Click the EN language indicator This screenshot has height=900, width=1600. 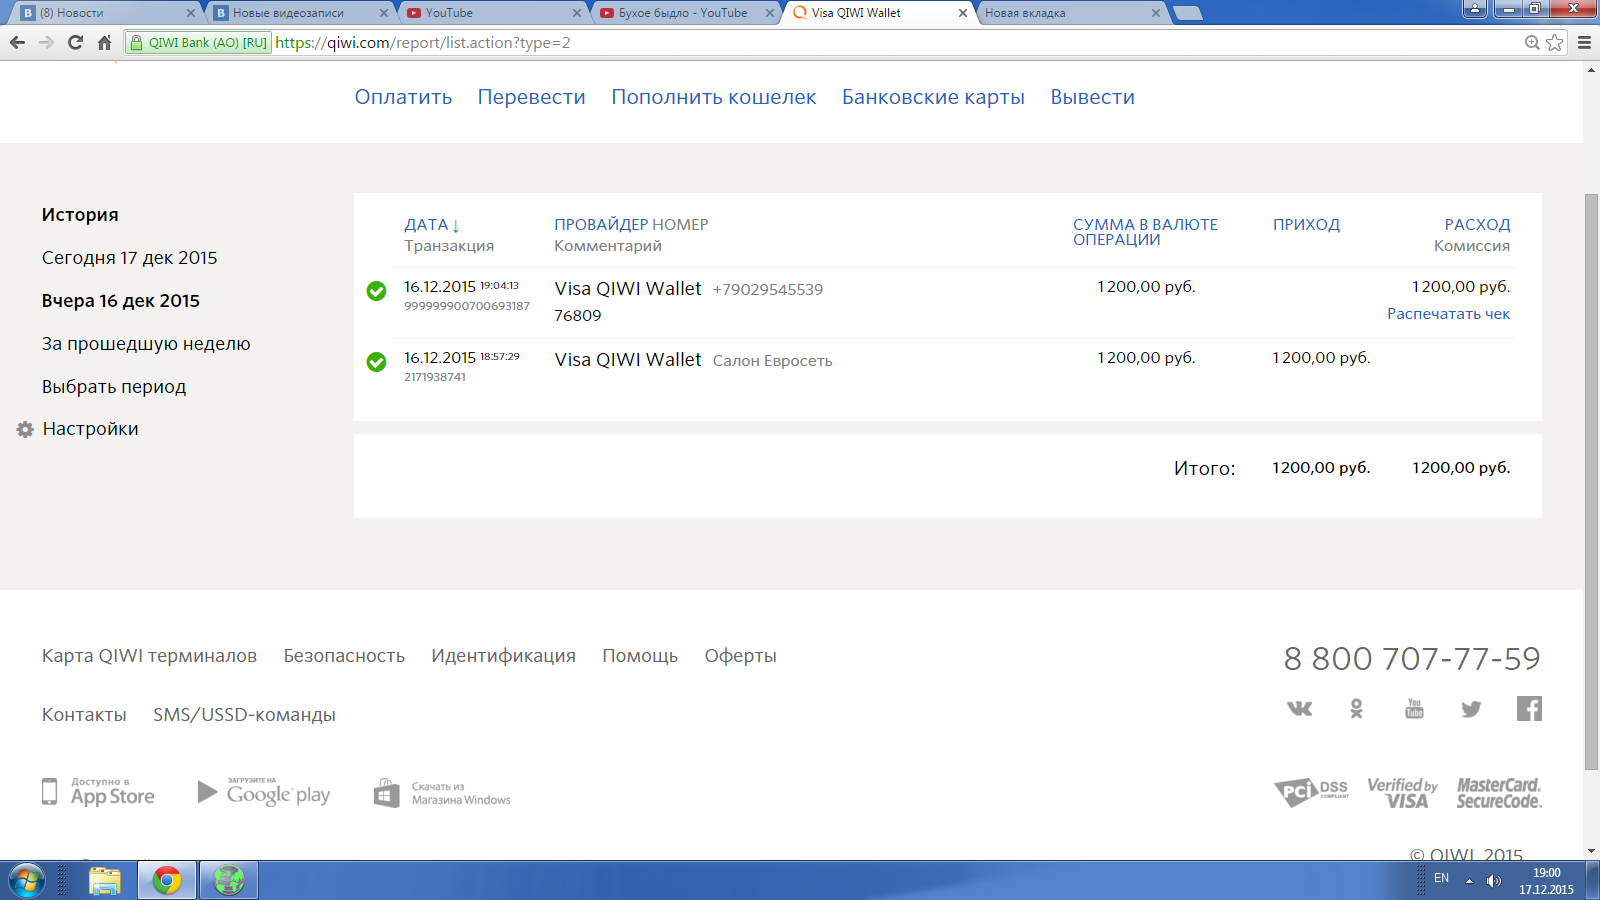click(x=1441, y=878)
